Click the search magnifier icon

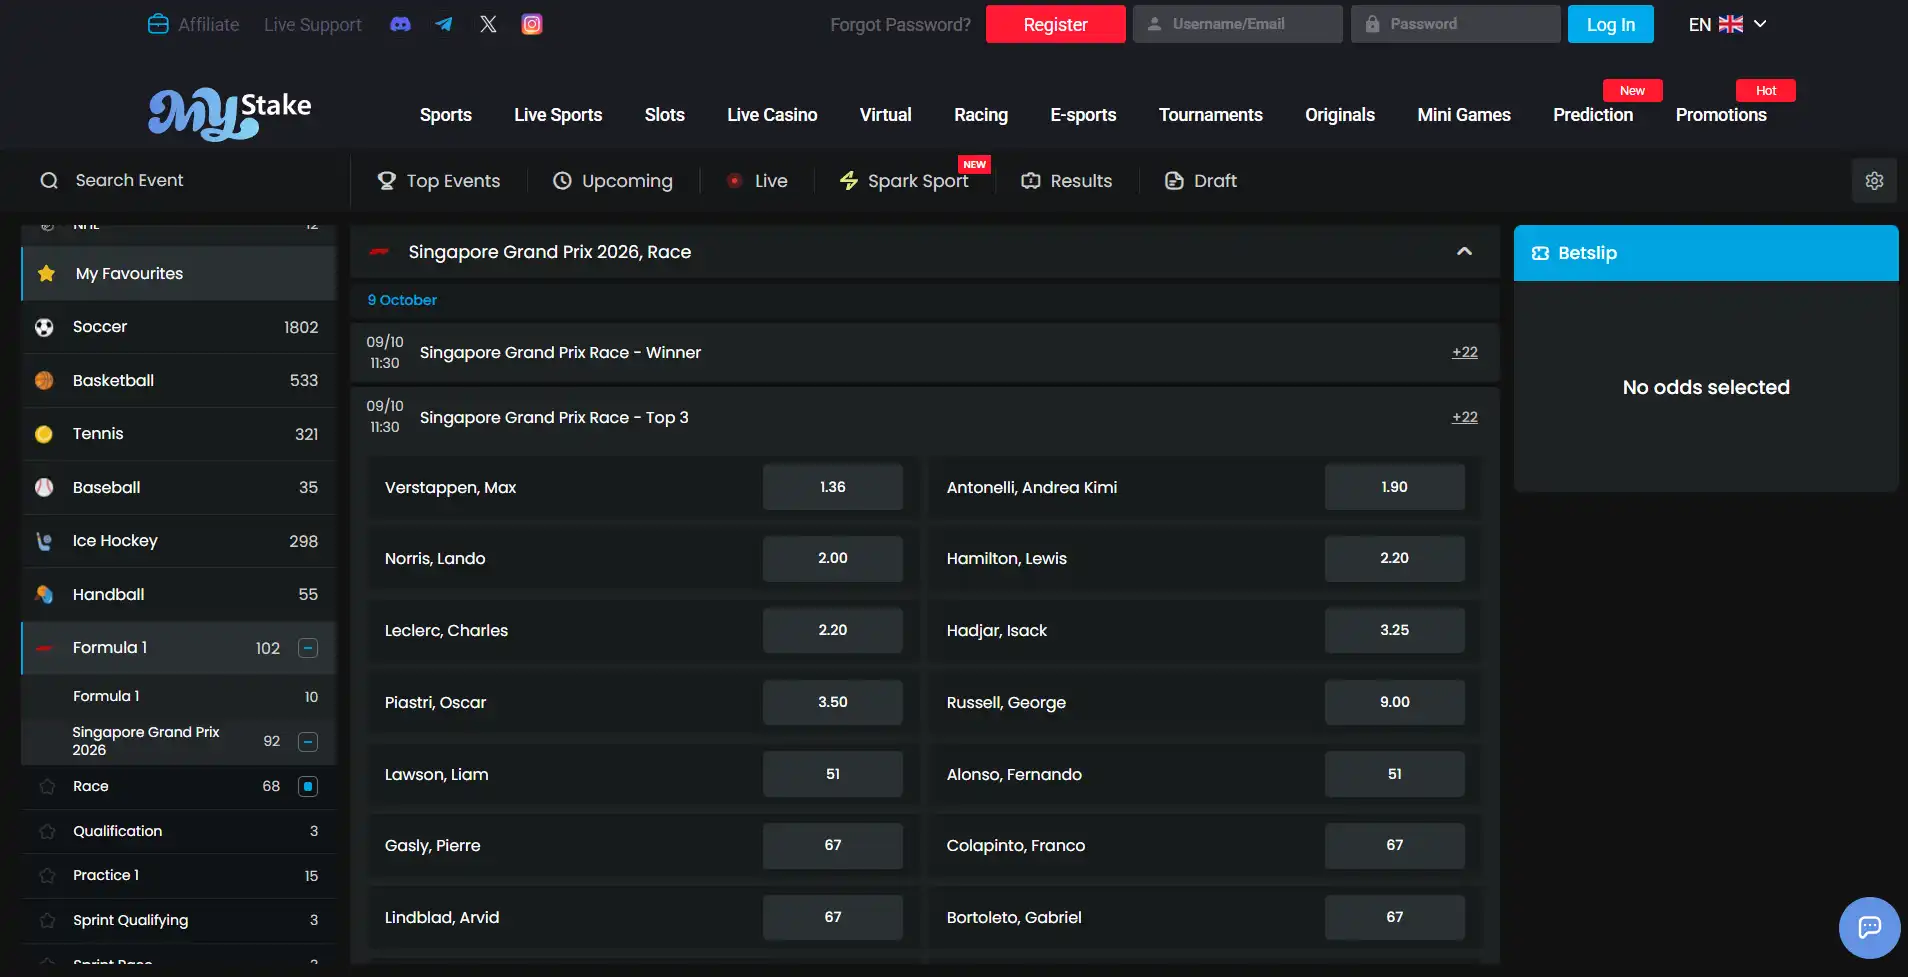(x=49, y=181)
